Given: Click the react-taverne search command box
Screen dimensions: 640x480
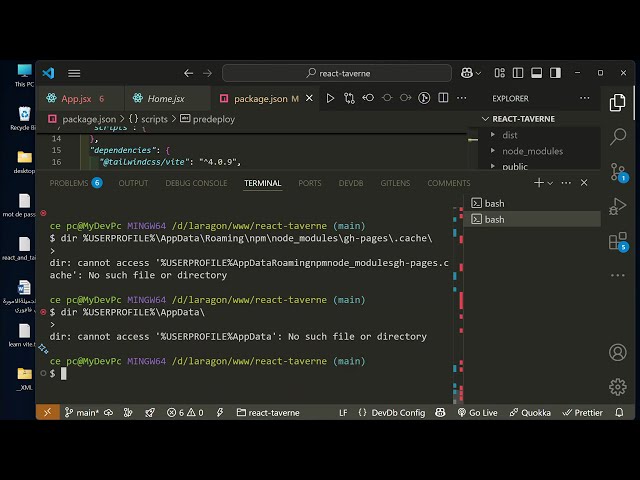Looking at the screenshot, I should pos(337,73).
